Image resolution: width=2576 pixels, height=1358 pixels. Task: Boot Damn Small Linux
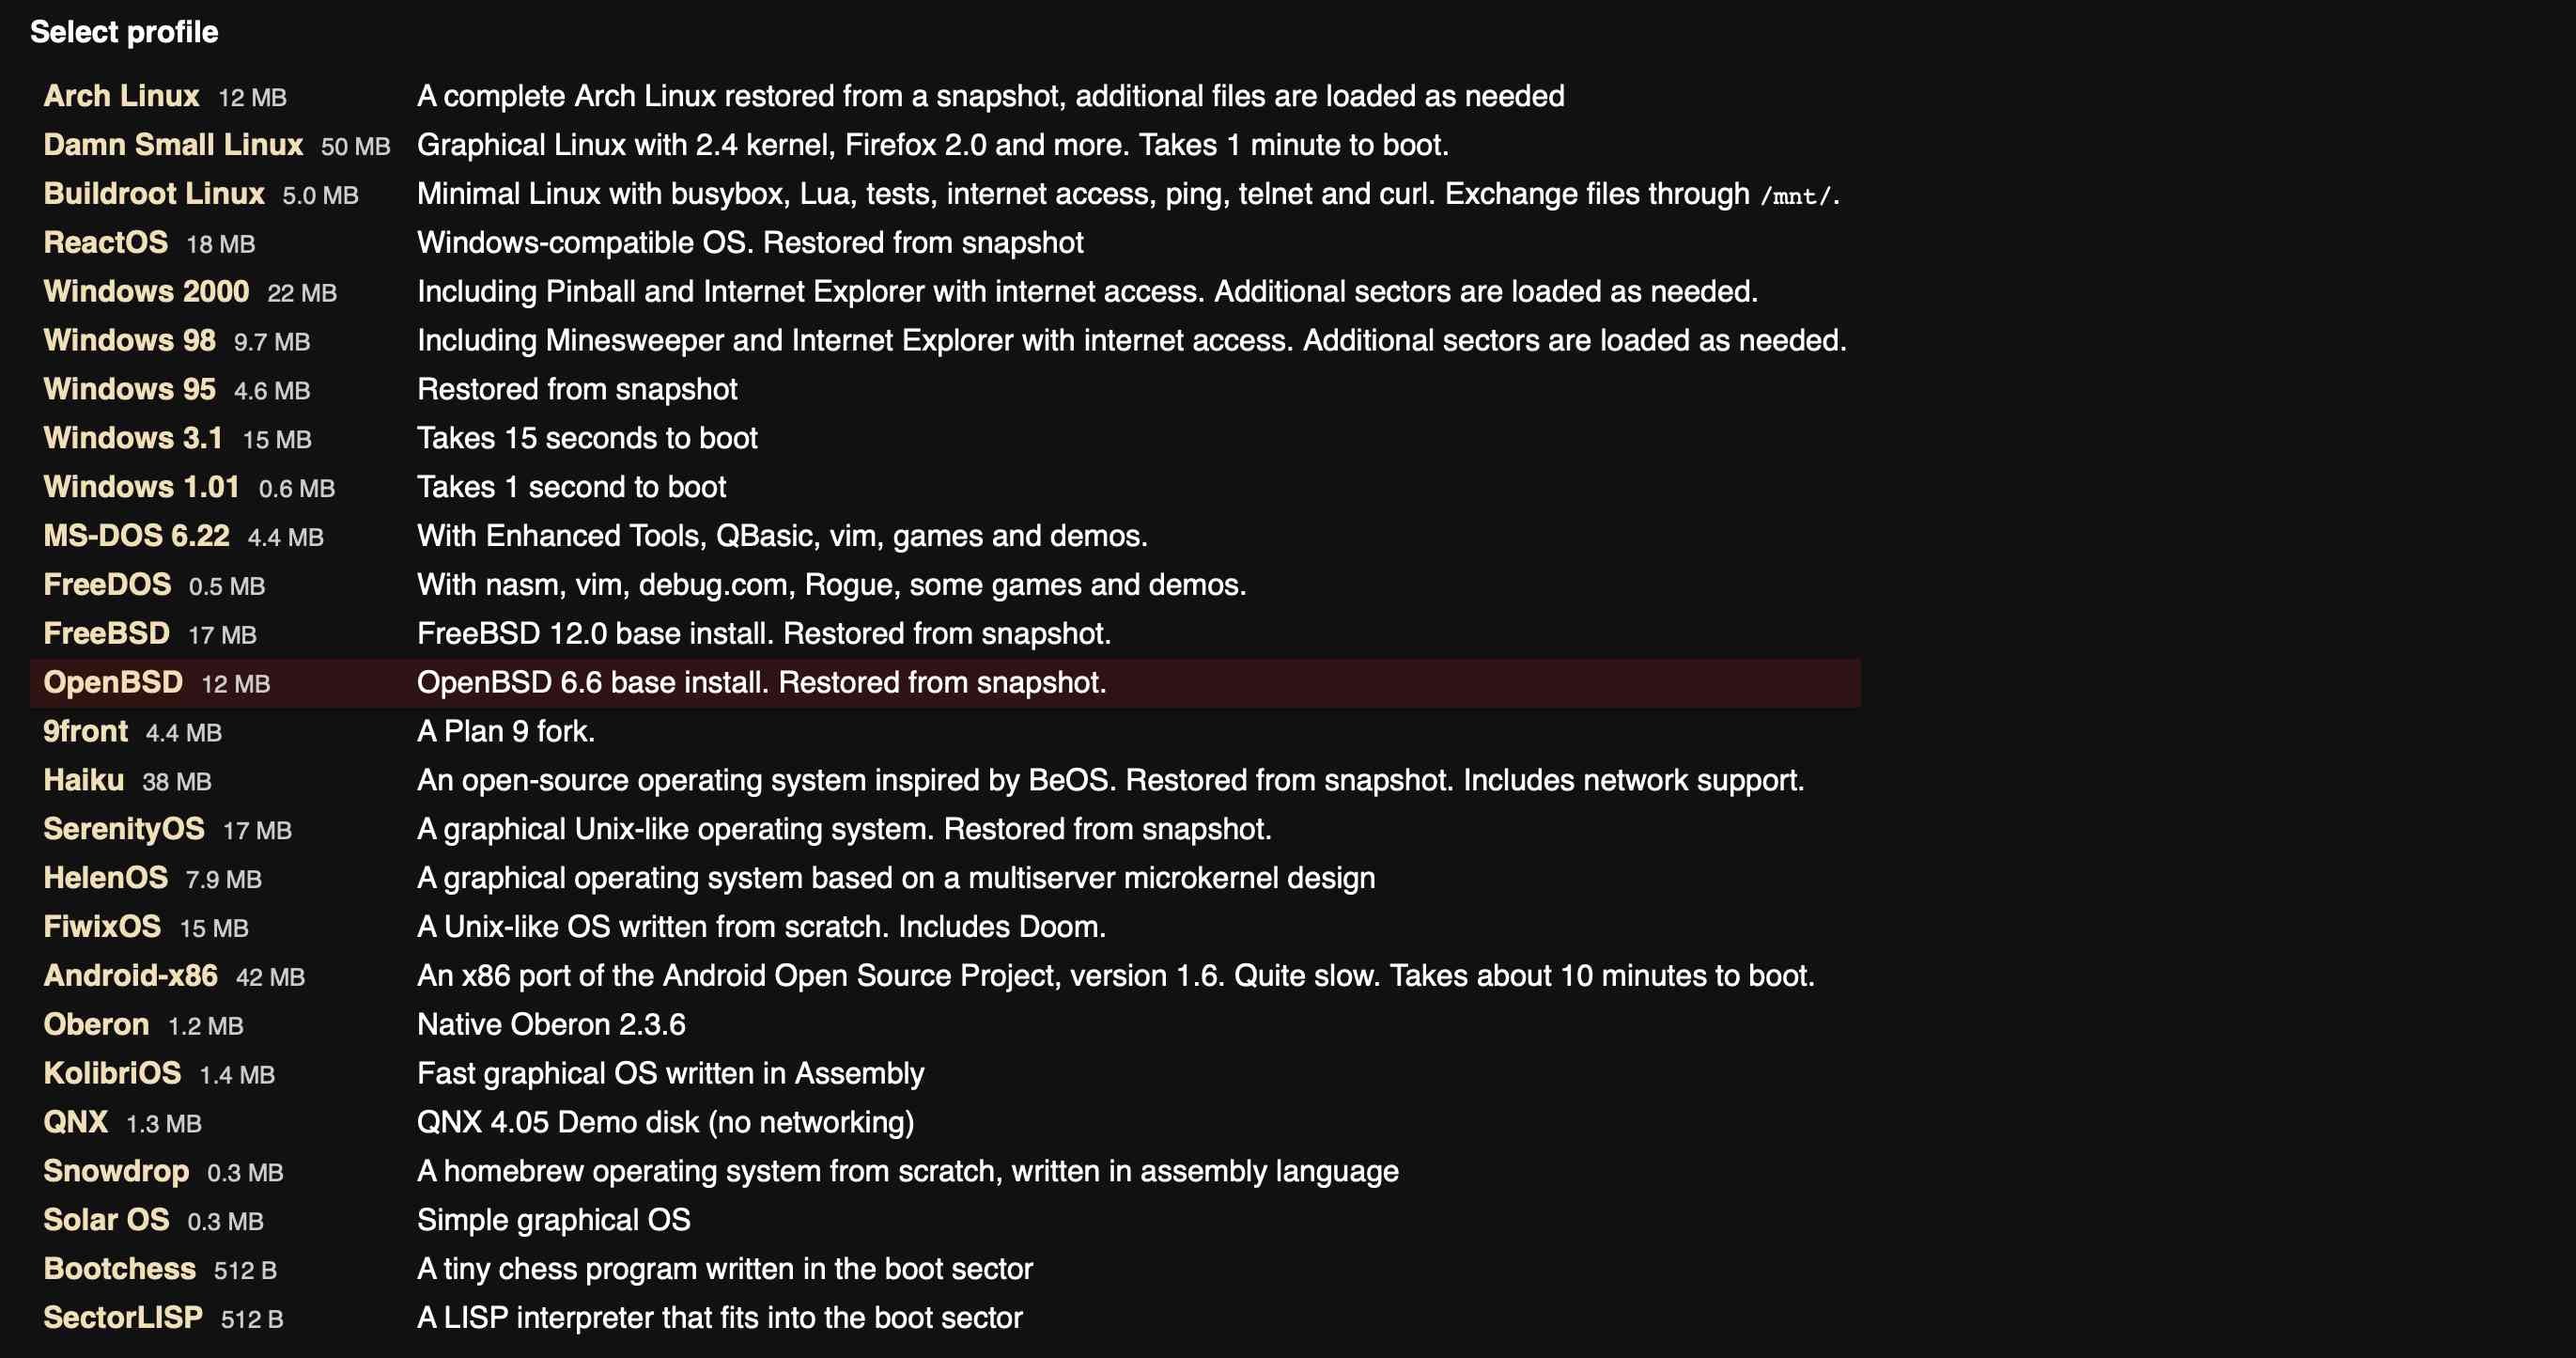coord(173,144)
